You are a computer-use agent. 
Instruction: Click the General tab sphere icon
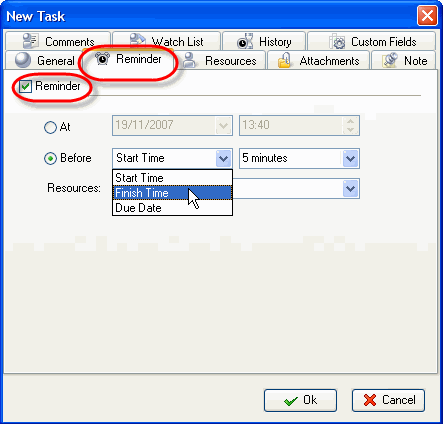[x=23, y=60]
